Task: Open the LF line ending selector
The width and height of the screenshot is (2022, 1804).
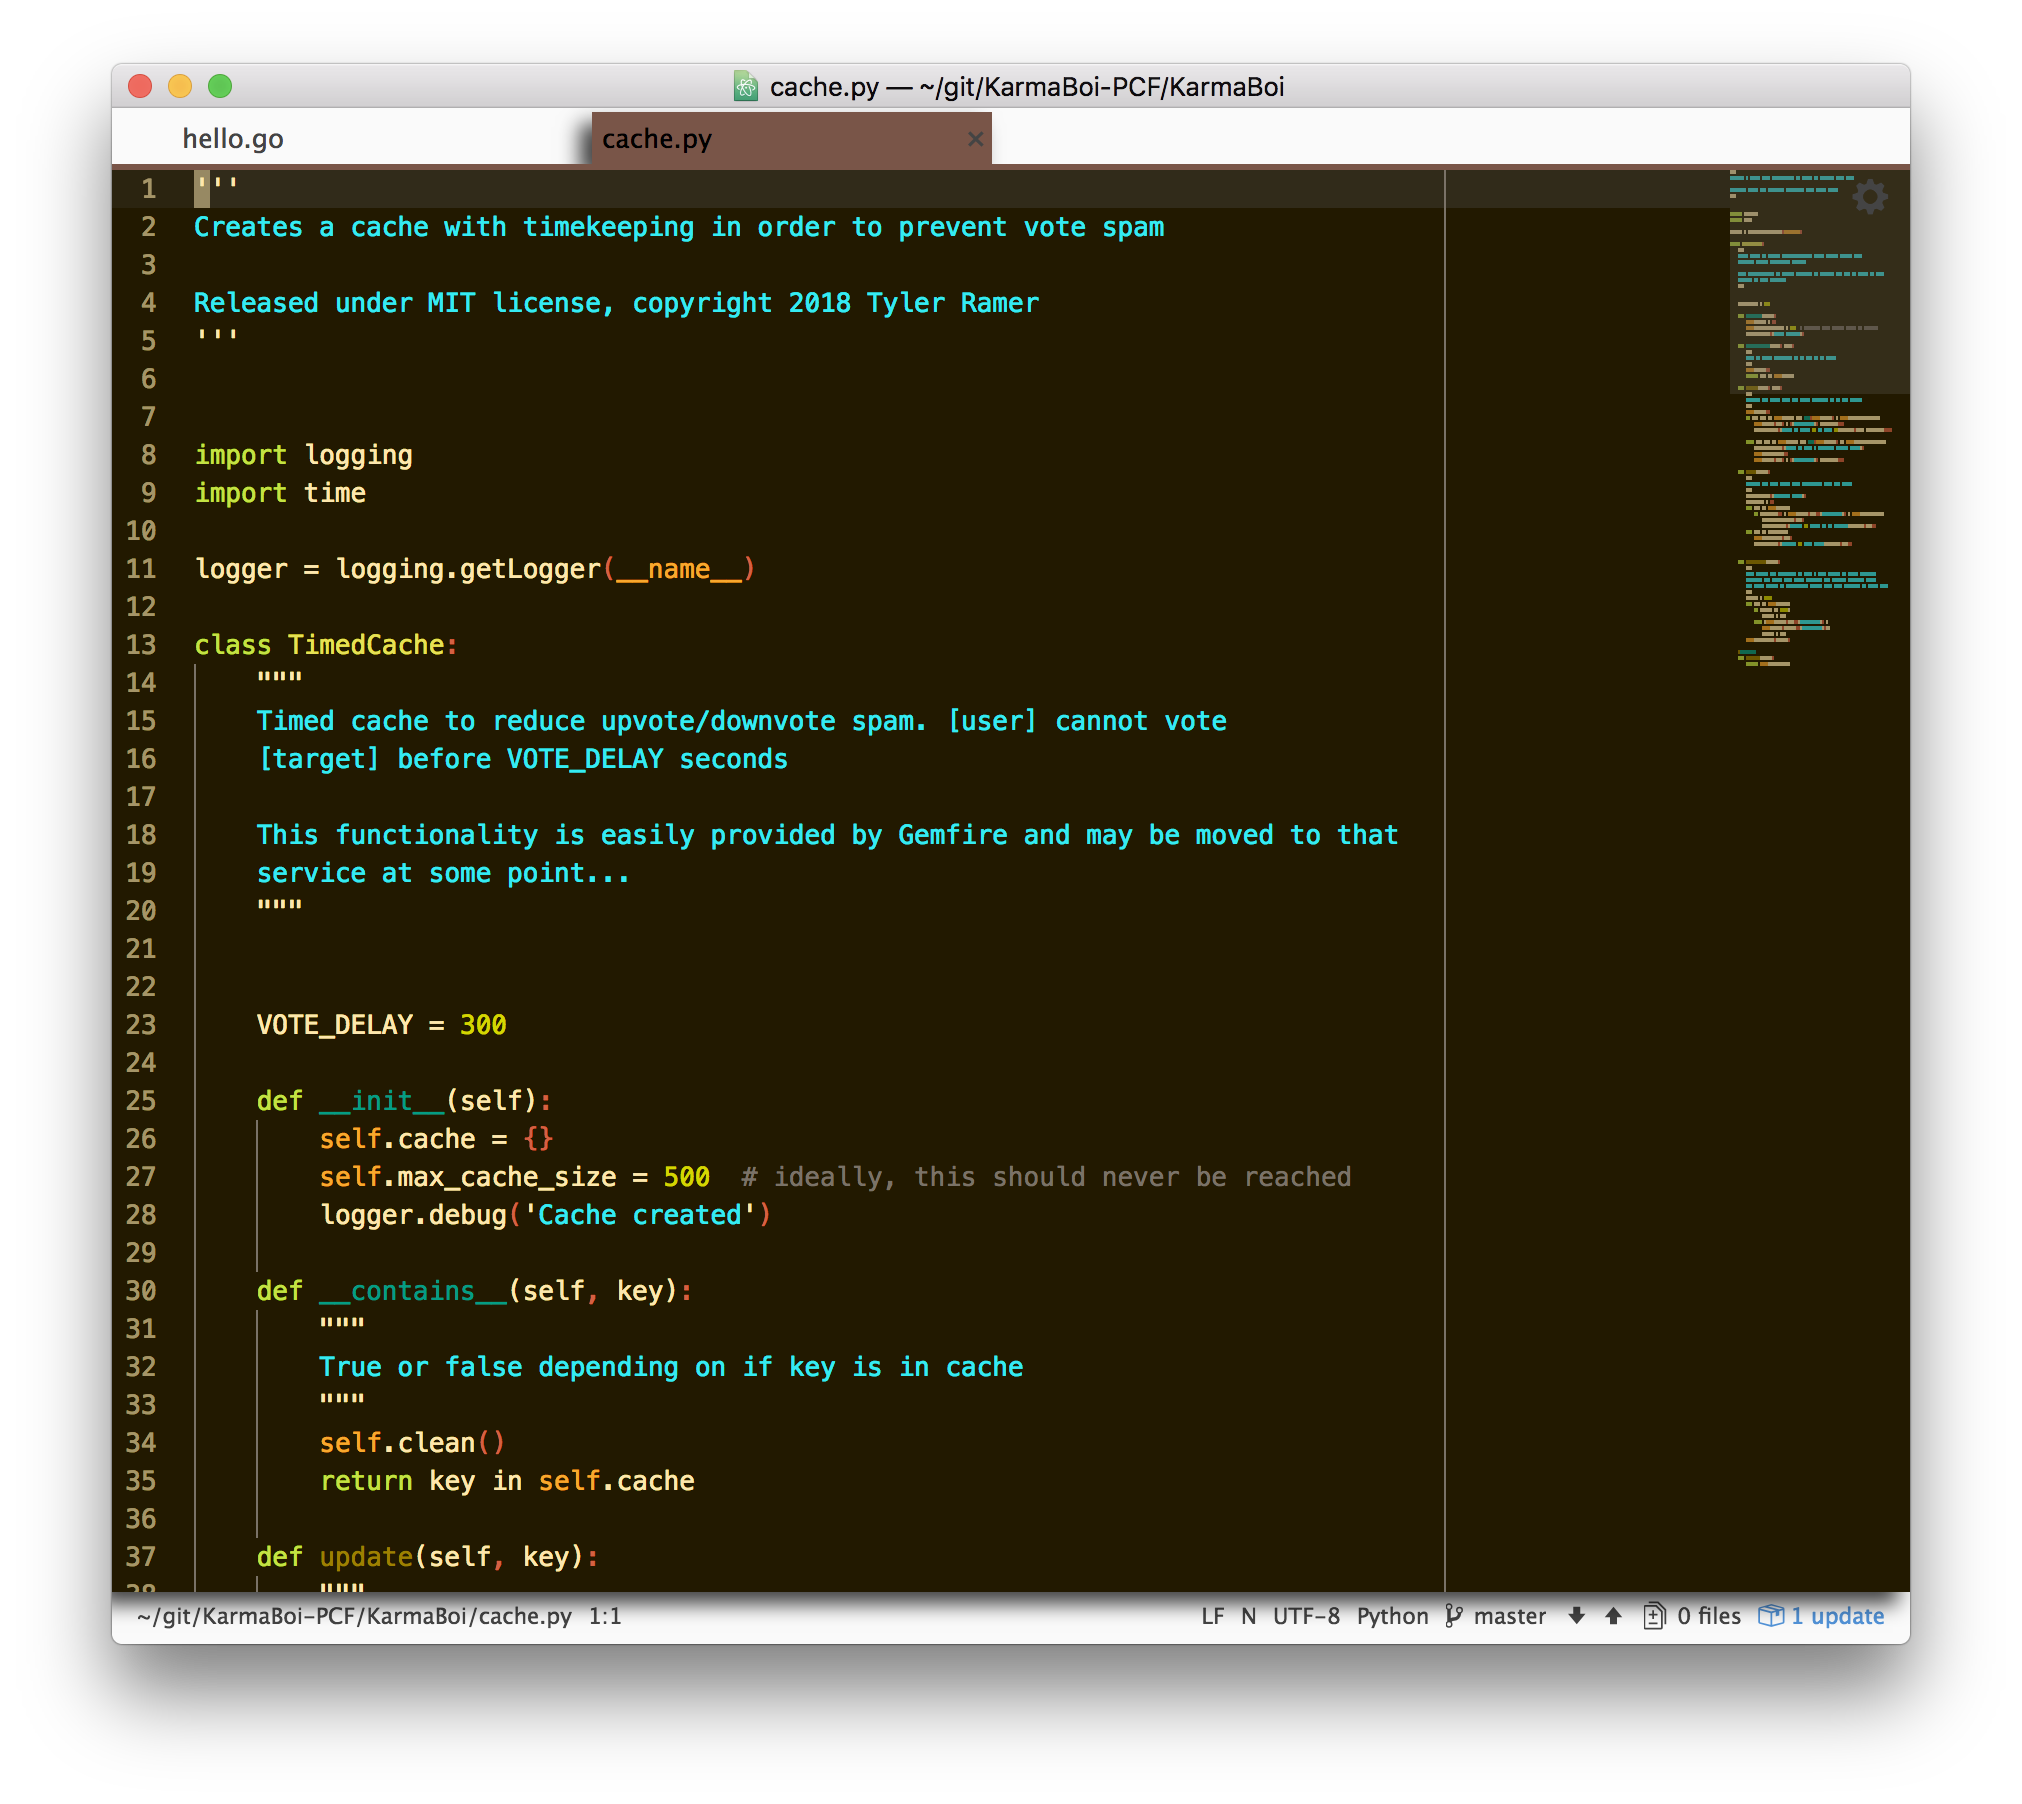Action: [x=1212, y=1616]
